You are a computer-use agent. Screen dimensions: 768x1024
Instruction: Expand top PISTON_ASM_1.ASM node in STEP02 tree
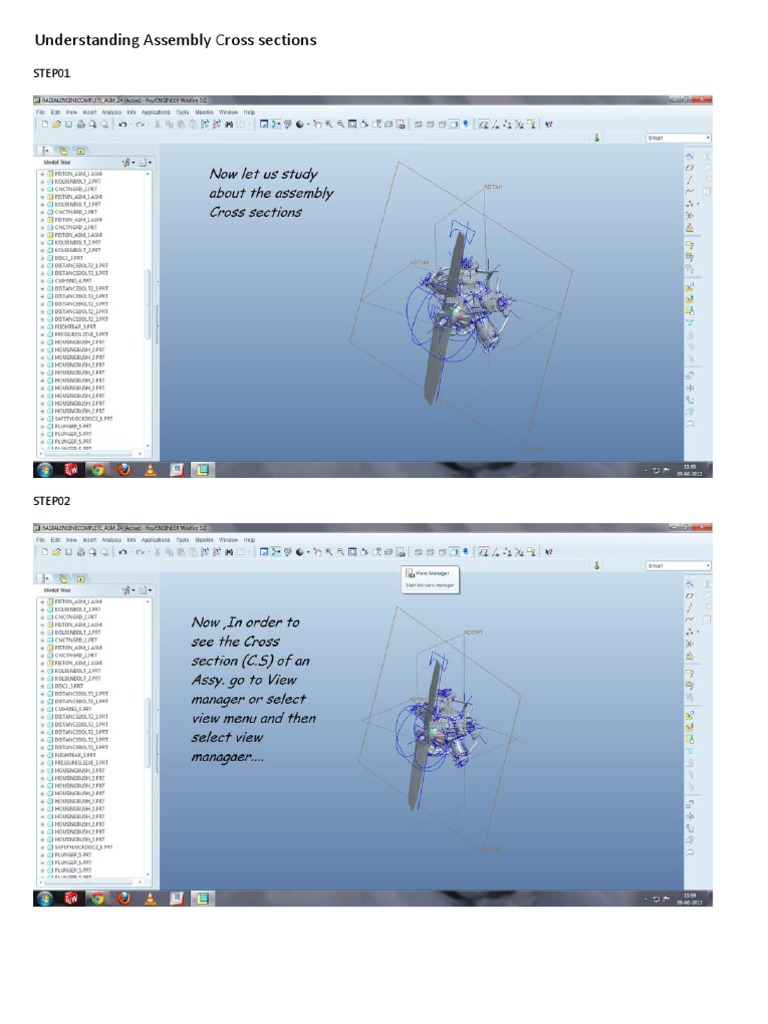42,601
